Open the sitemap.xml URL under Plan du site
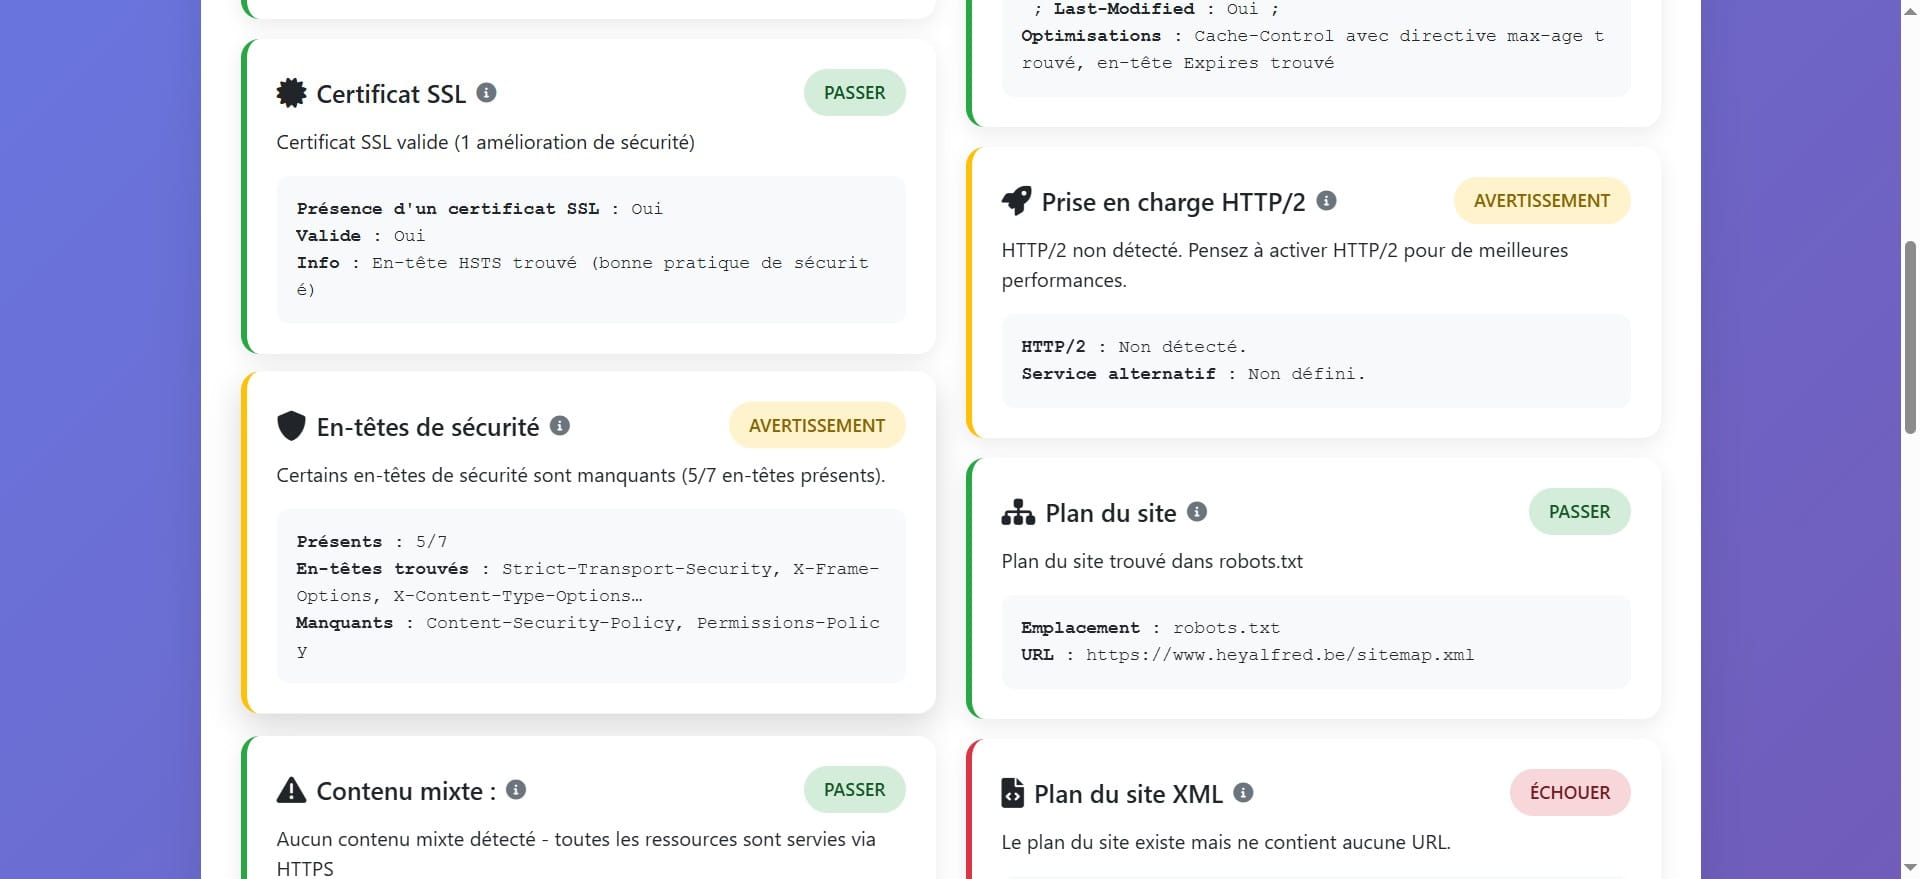The image size is (1920, 879). tap(1280, 655)
